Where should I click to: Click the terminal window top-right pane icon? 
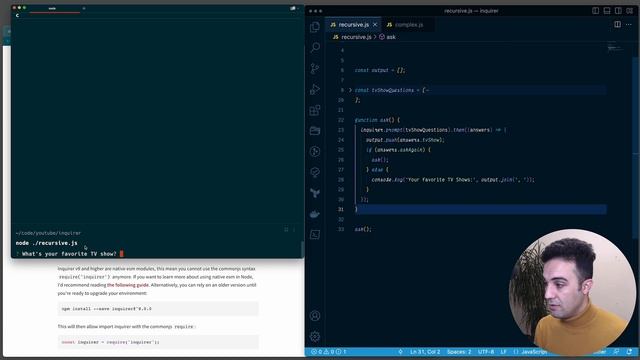(293, 8)
